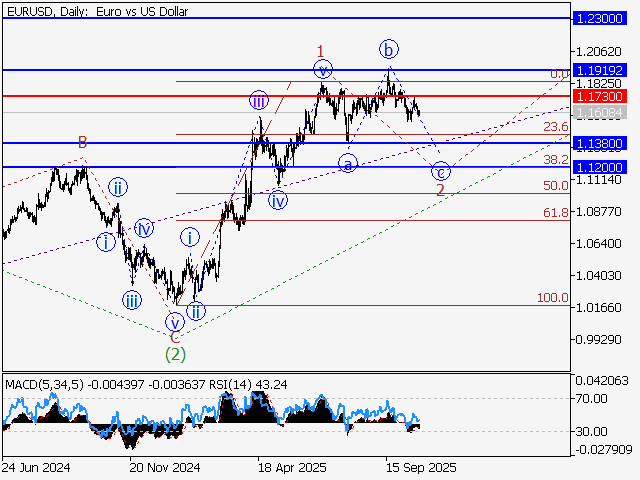Select the circled wave a label
Image resolution: width=640 pixels, height=480 pixels.
pyautogui.click(x=347, y=162)
